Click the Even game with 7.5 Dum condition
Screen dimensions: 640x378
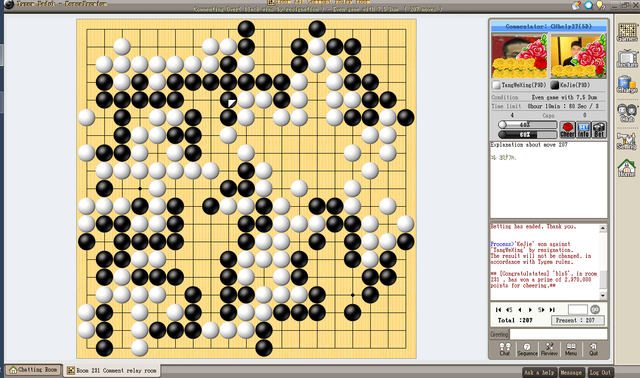coord(564,98)
